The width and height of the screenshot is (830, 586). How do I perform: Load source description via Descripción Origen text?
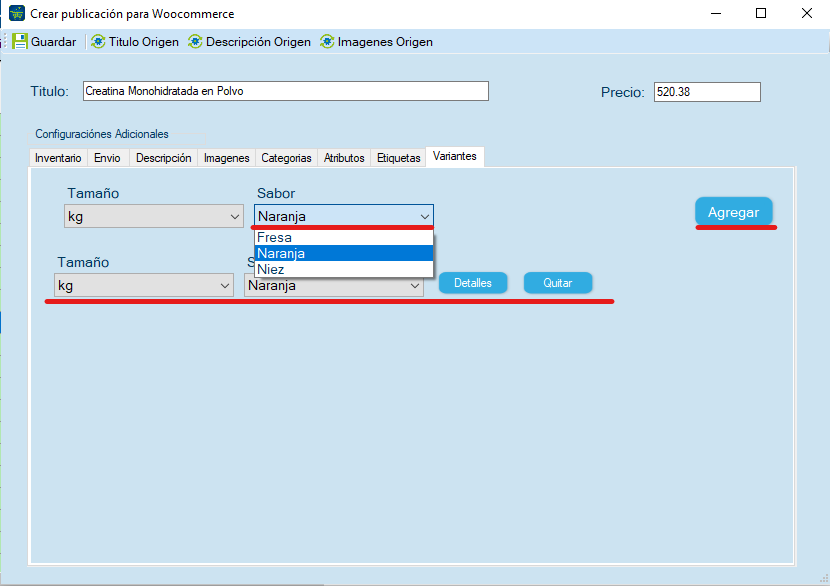click(258, 42)
